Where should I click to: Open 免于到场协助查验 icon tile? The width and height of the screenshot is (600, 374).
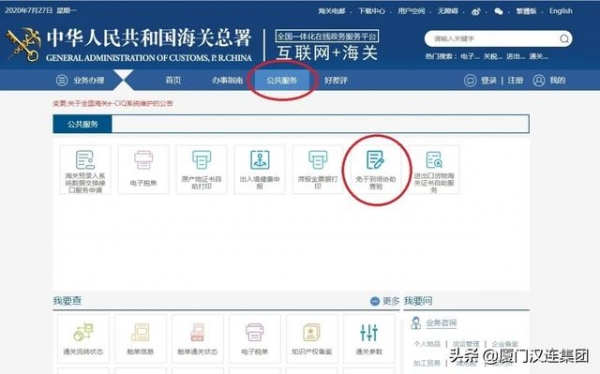point(375,160)
